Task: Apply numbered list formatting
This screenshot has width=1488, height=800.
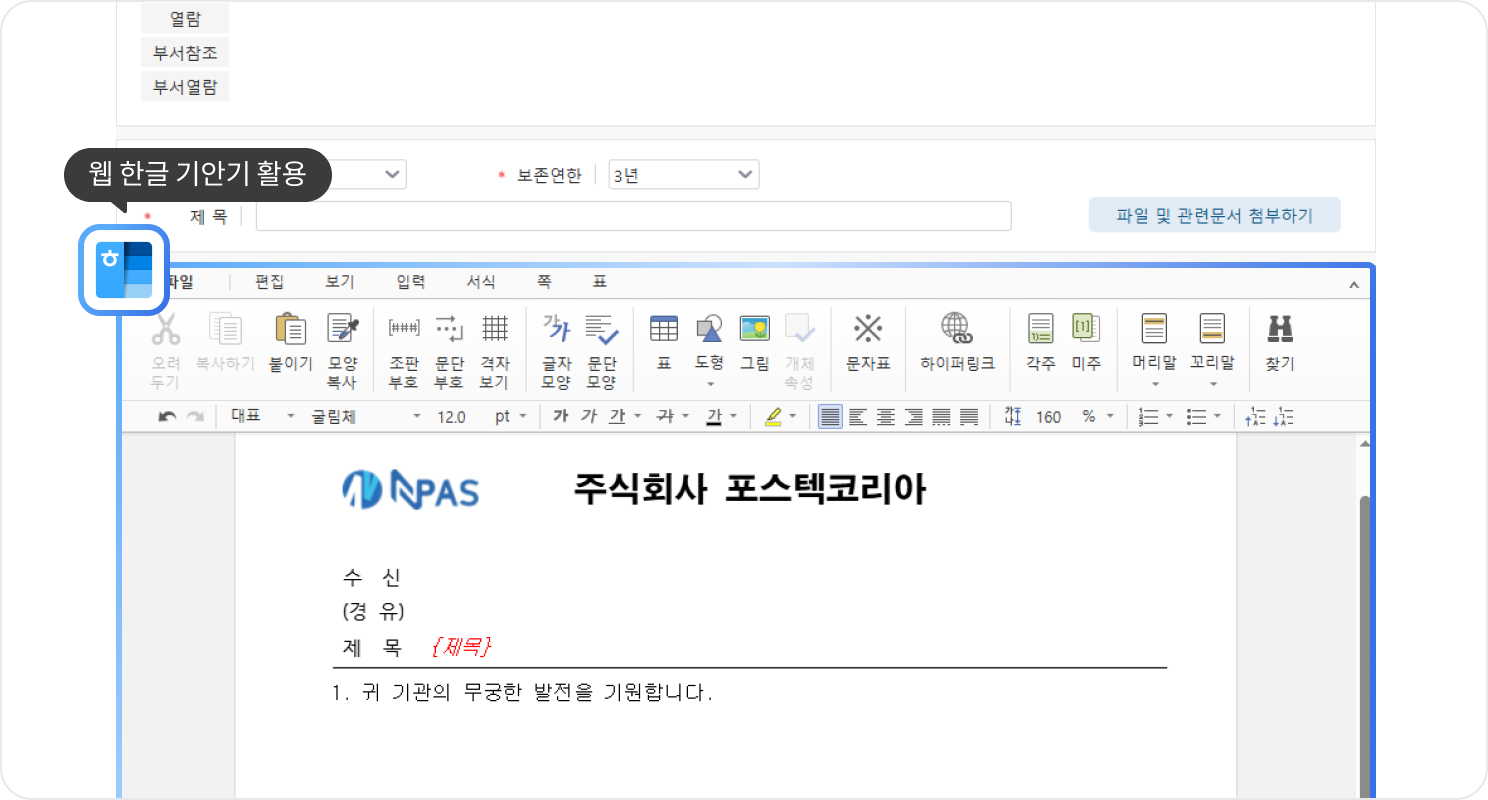Action: (x=1148, y=417)
